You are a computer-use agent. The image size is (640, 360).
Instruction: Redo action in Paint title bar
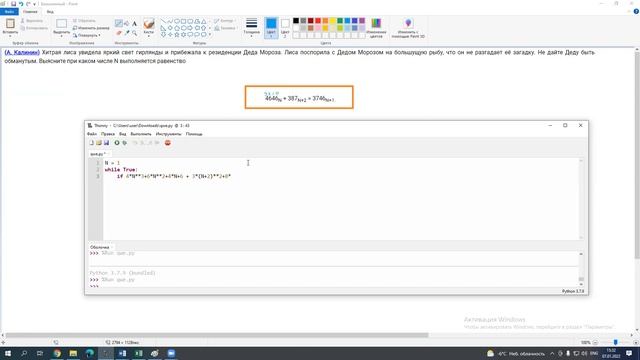pyautogui.click(x=28, y=4)
